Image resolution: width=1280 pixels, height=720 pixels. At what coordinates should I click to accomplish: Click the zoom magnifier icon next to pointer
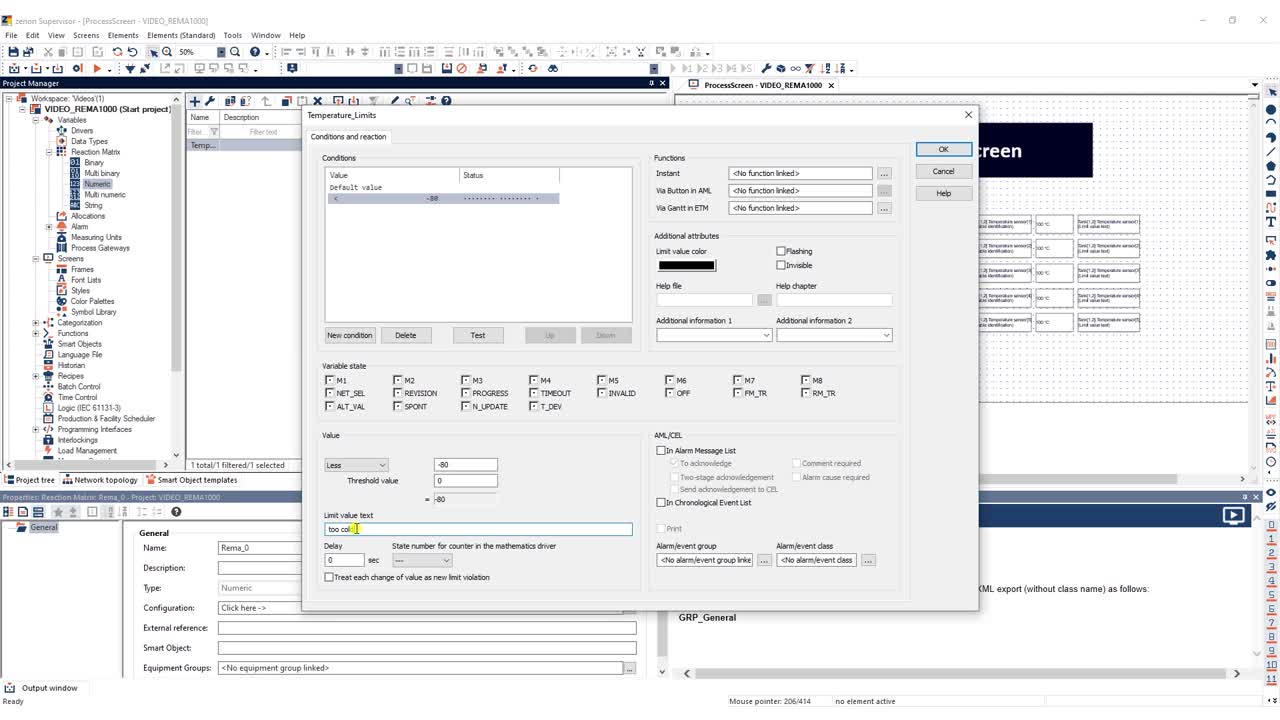pos(167,52)
